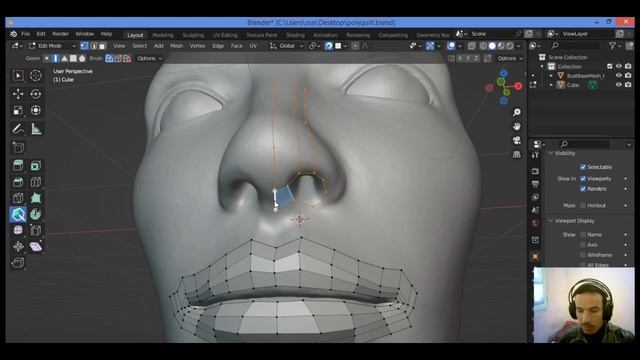This screenshot has width=640, height=360.
Task: Collapse the Visibility panel
Action: [x=551, y=153]
